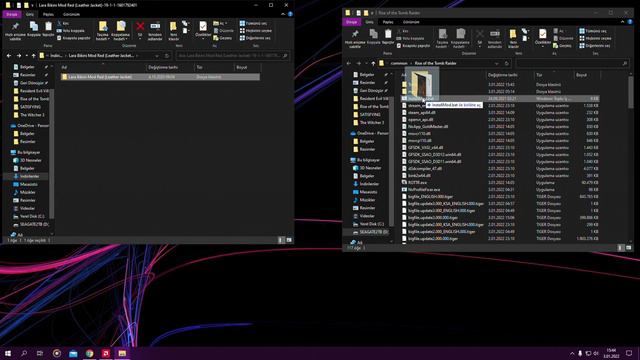Switch left window to large icons view

point(289,240)
